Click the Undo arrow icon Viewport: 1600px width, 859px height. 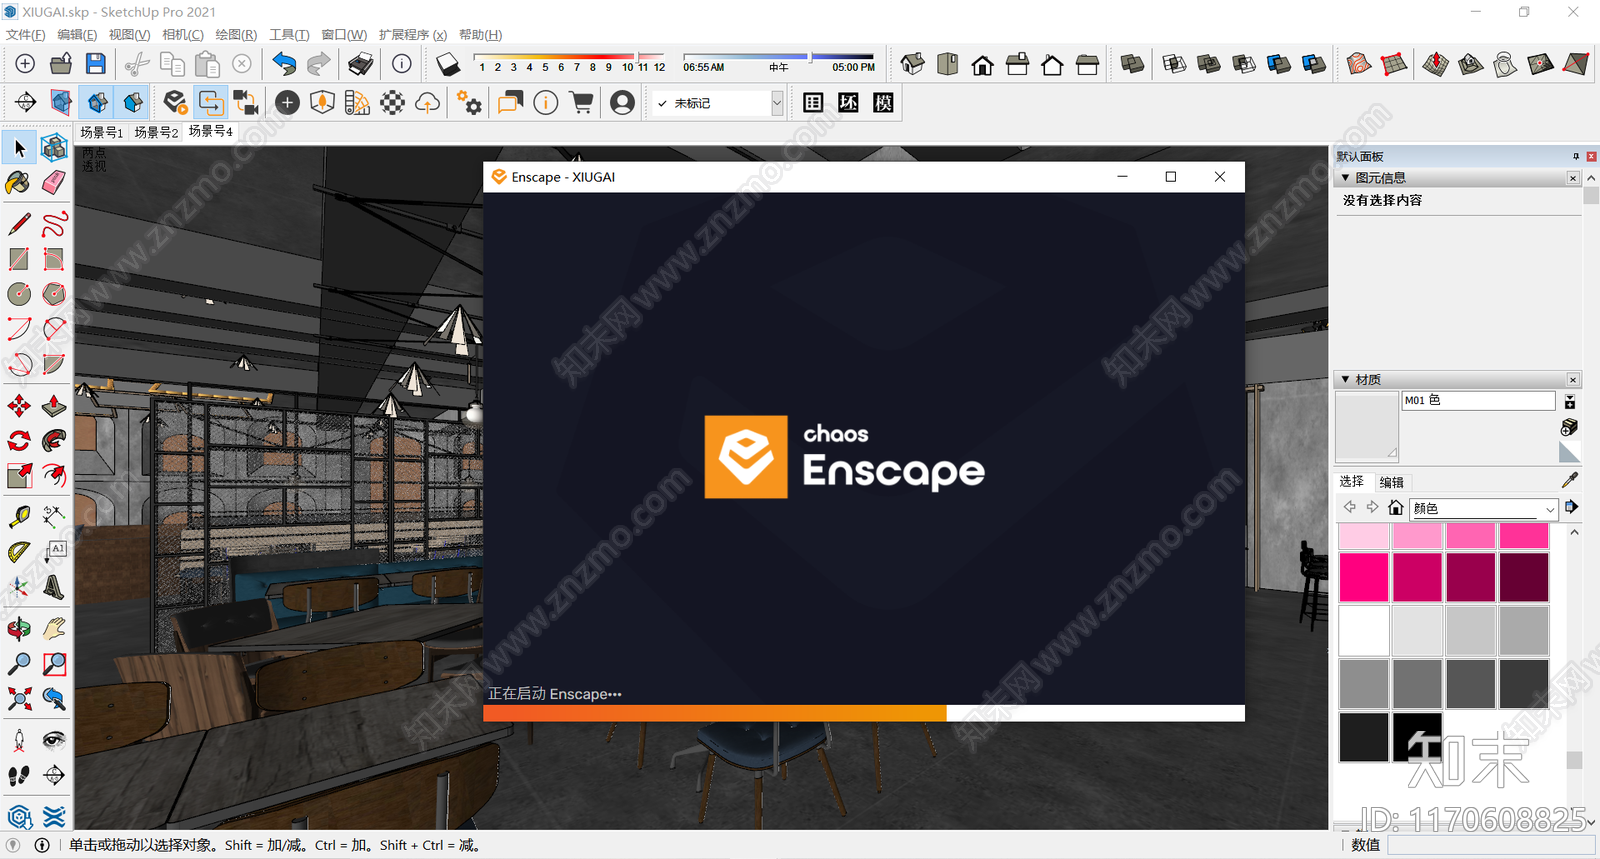tap(284, 64)
